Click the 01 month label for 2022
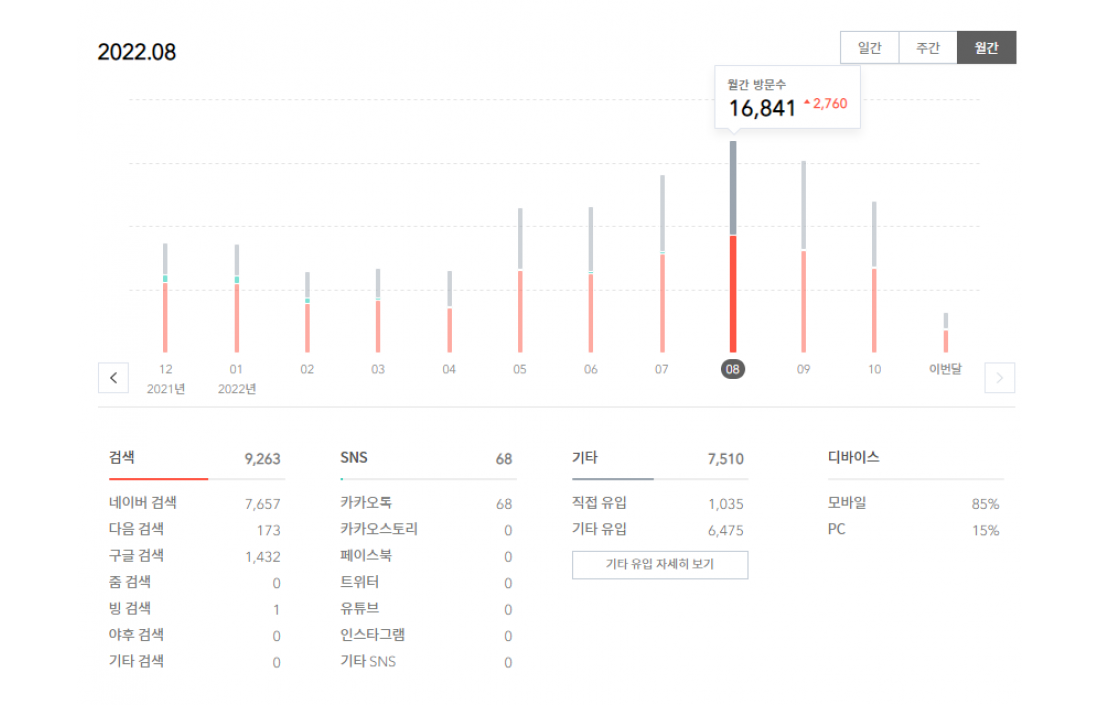The image size is (1100, 705). pyautogui.click(x=236, y=369)
